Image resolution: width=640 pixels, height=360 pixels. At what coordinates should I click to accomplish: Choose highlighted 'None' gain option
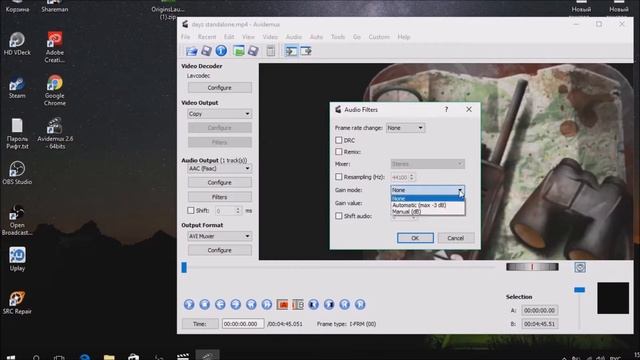pos(427,198)
